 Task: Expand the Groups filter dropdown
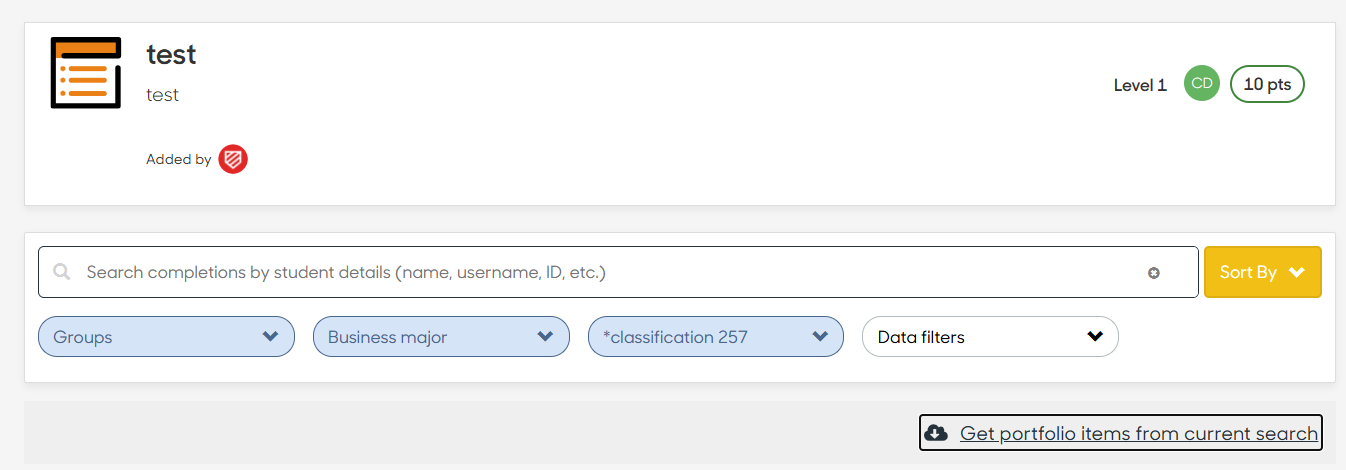166,337
